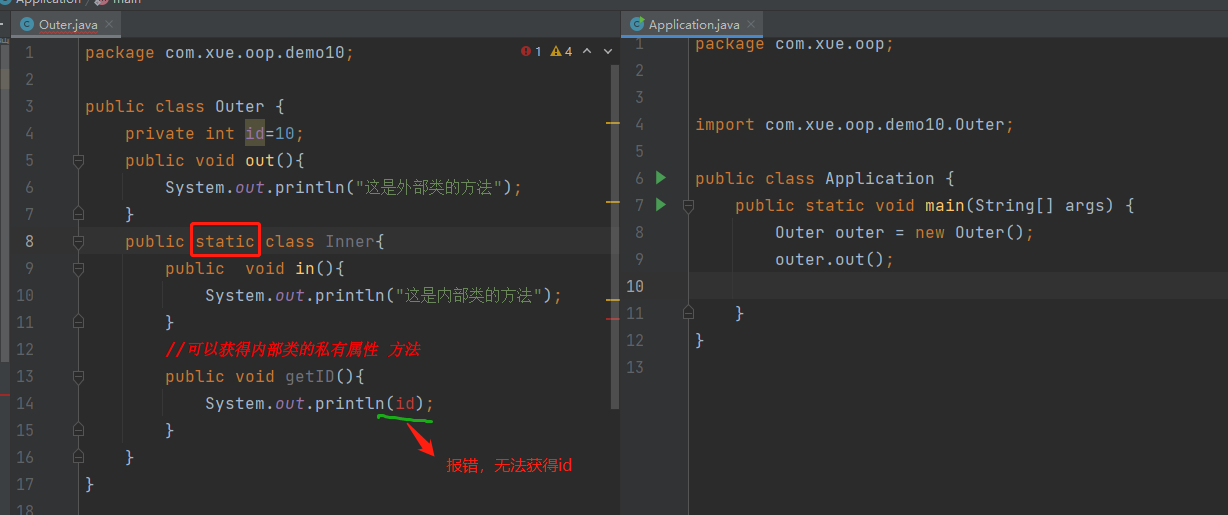The height and width of the screenshot is (515, 1228).
Task: Click 'out' method name on line 5
Action: (x=260, y=160)
